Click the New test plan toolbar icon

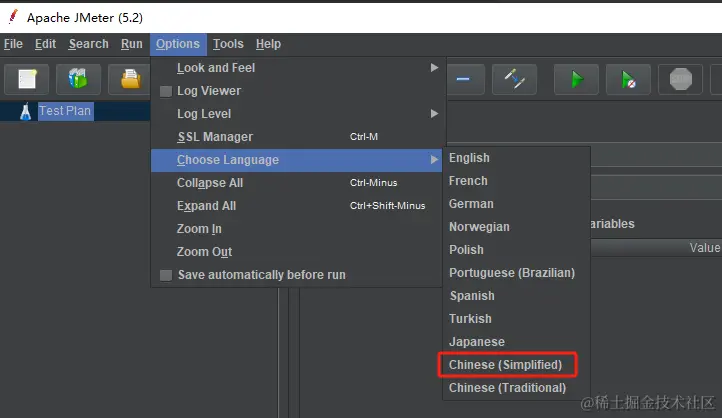pos(27,79)
